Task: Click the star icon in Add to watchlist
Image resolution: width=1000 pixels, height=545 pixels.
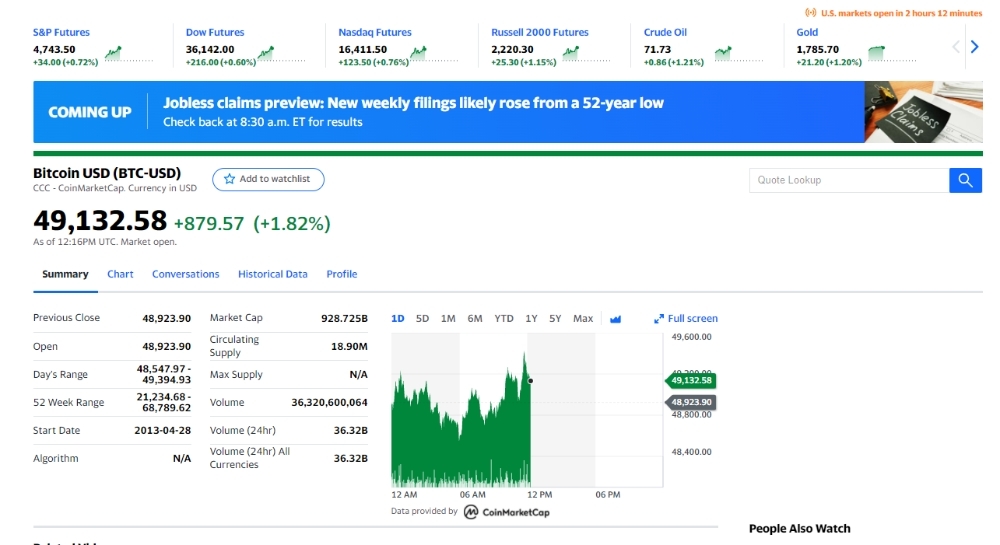Action: 229,179
